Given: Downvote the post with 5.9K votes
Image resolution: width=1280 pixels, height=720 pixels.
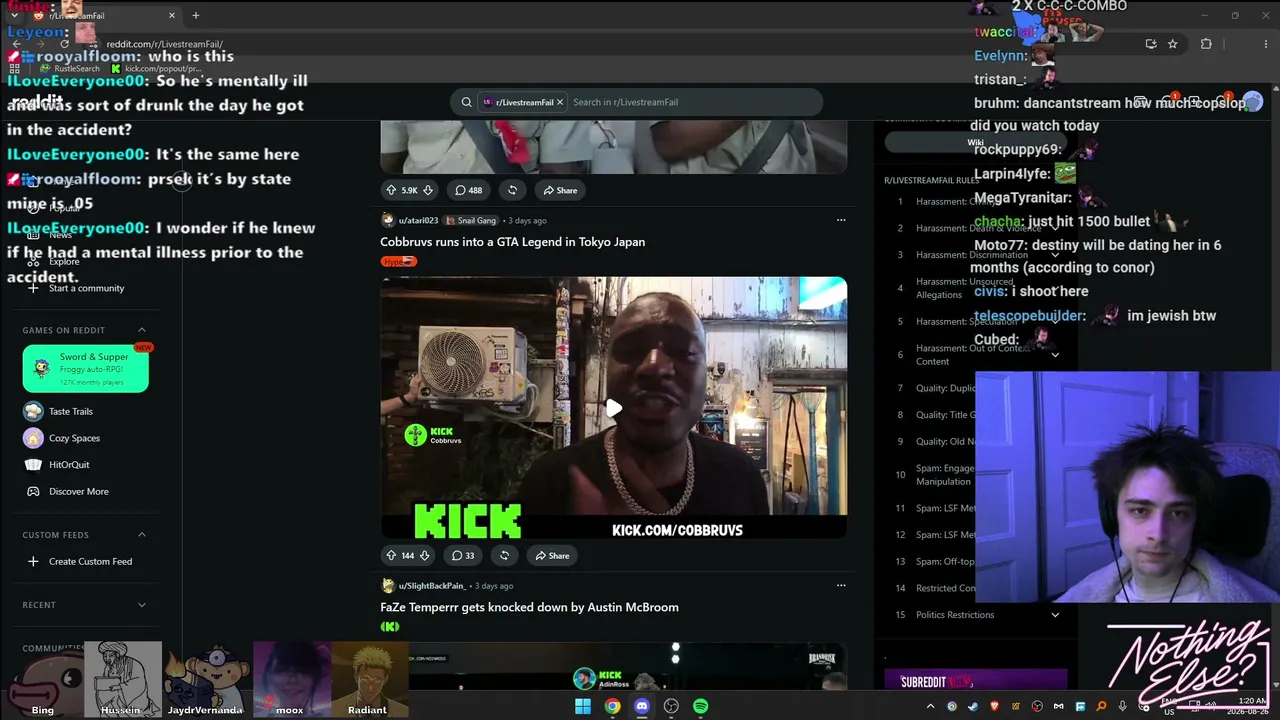Looking at the screenshot, I should pyautogui.click(x=428, y=190).
